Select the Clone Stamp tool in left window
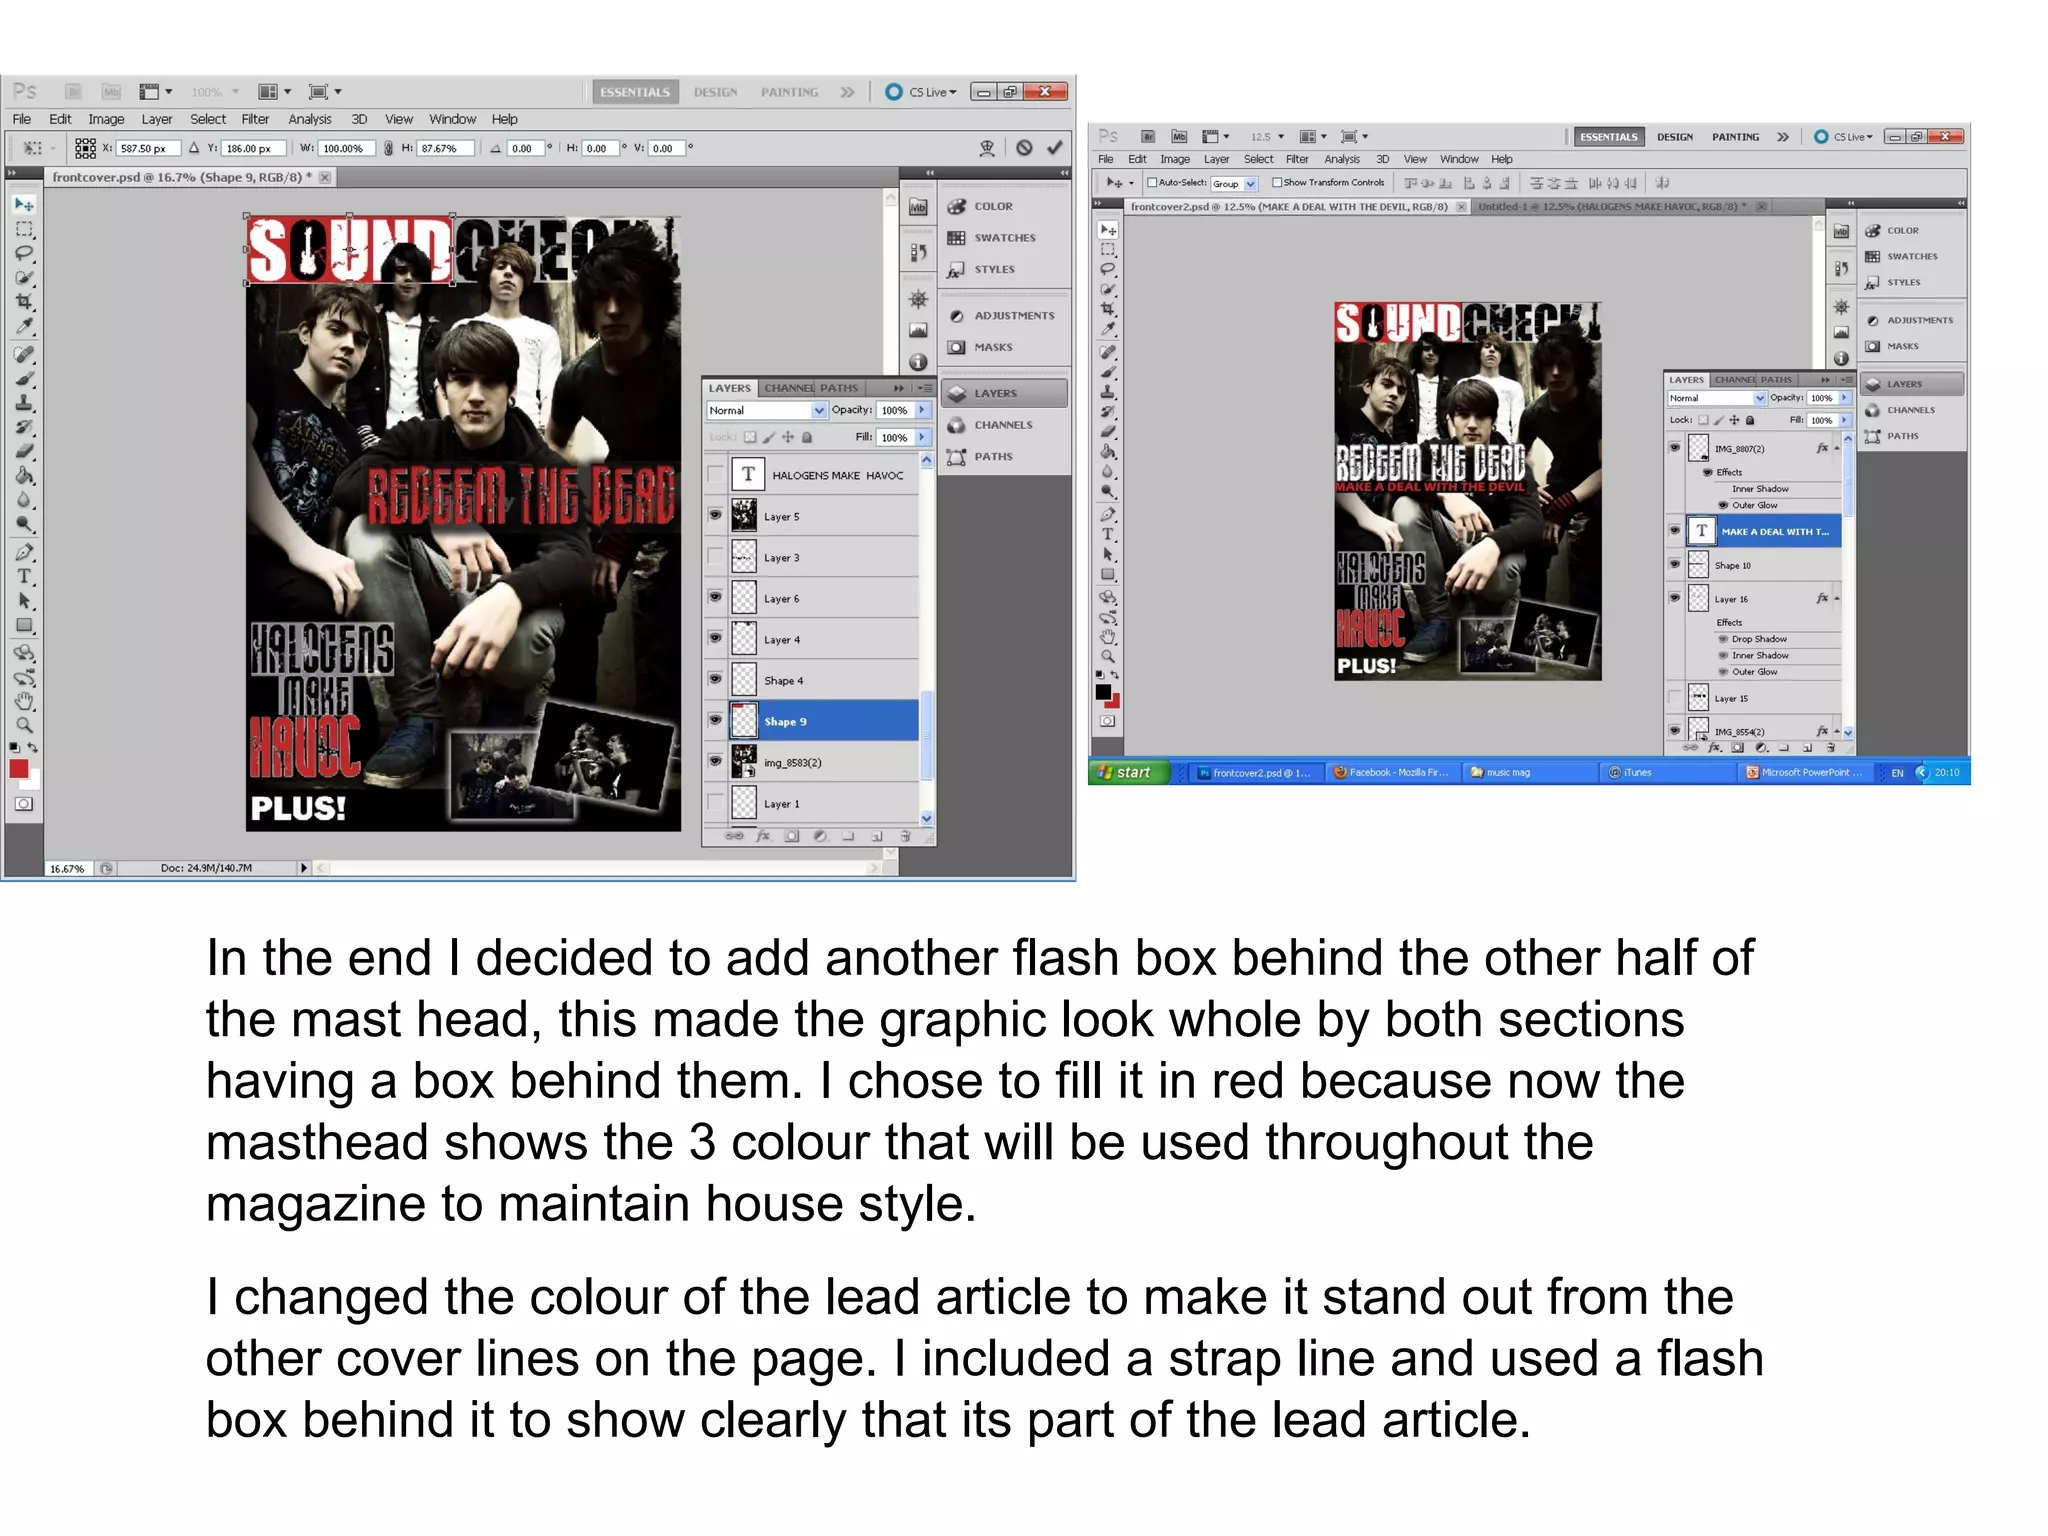 pos(24,403)
